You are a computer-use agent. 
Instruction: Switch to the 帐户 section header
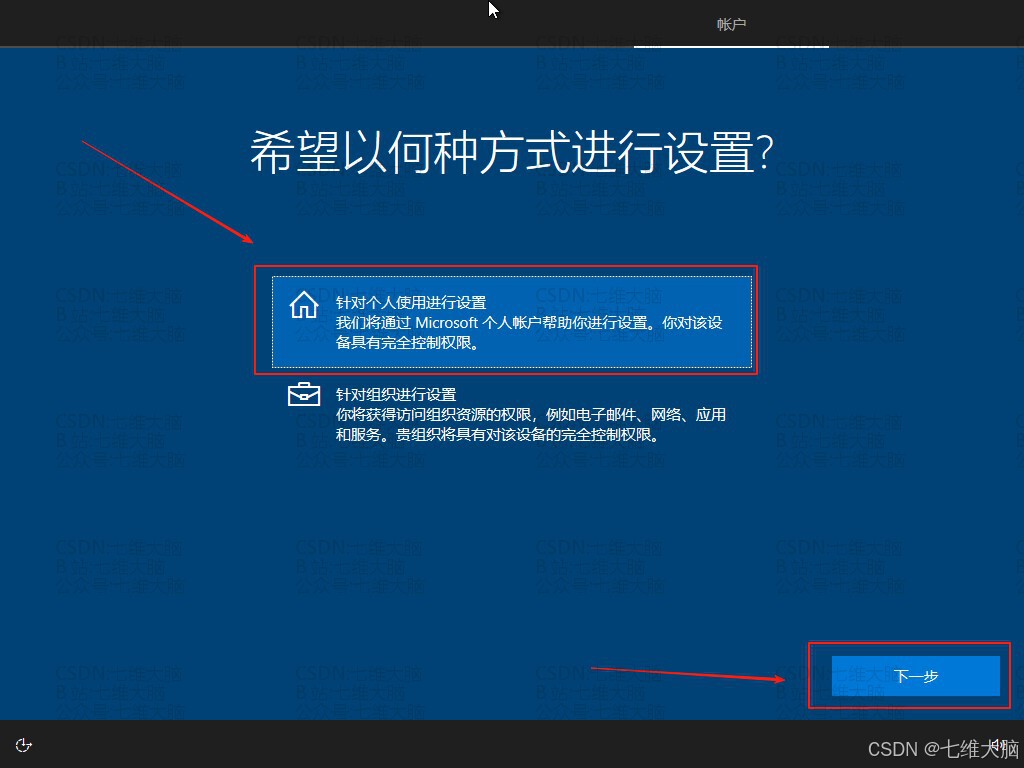coord(731,25)
